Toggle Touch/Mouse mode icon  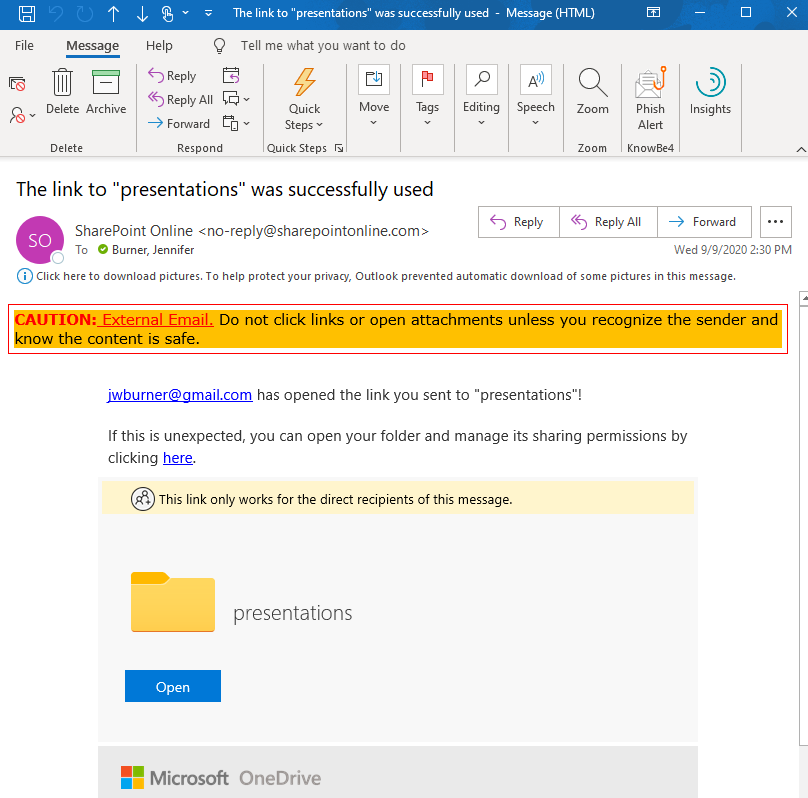point(167,13)
